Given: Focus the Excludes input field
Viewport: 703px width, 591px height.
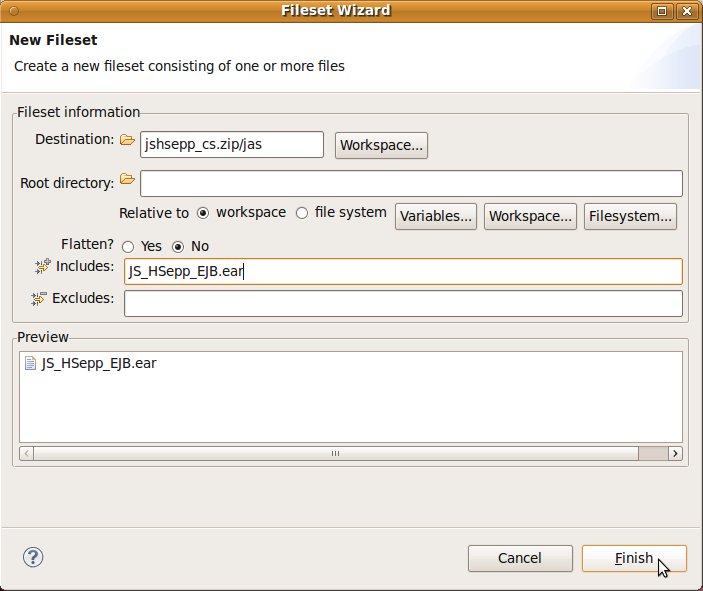Looking at the screenshot, I should click(x=403, y=303).
